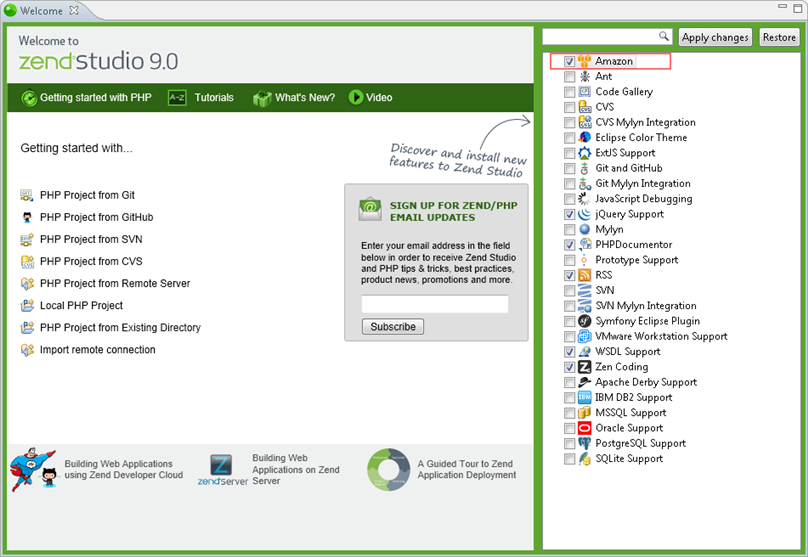Open the Getting started with PHP tab
Viewport: 808px width, 557px height.
[87, 97]
